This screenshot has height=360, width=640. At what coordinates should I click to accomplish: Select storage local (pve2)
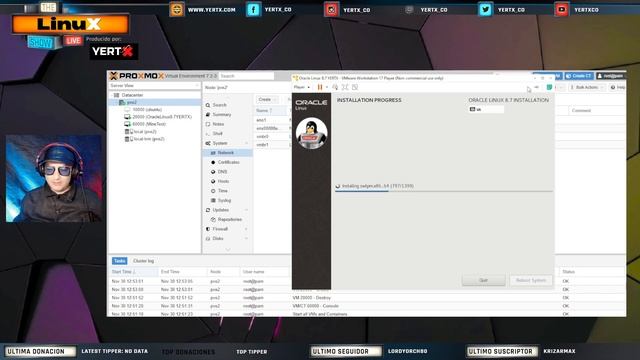tap(145, 131)
